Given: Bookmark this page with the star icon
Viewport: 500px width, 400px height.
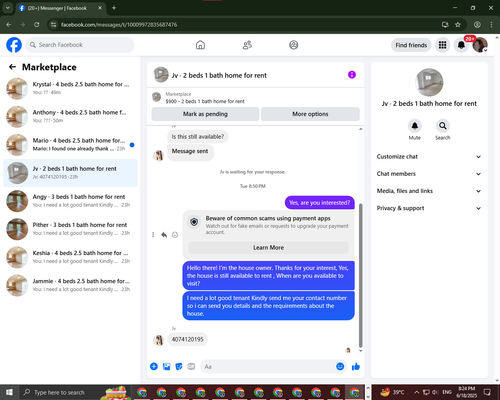Looking at the screenshot, I should [x=458, y=25].
